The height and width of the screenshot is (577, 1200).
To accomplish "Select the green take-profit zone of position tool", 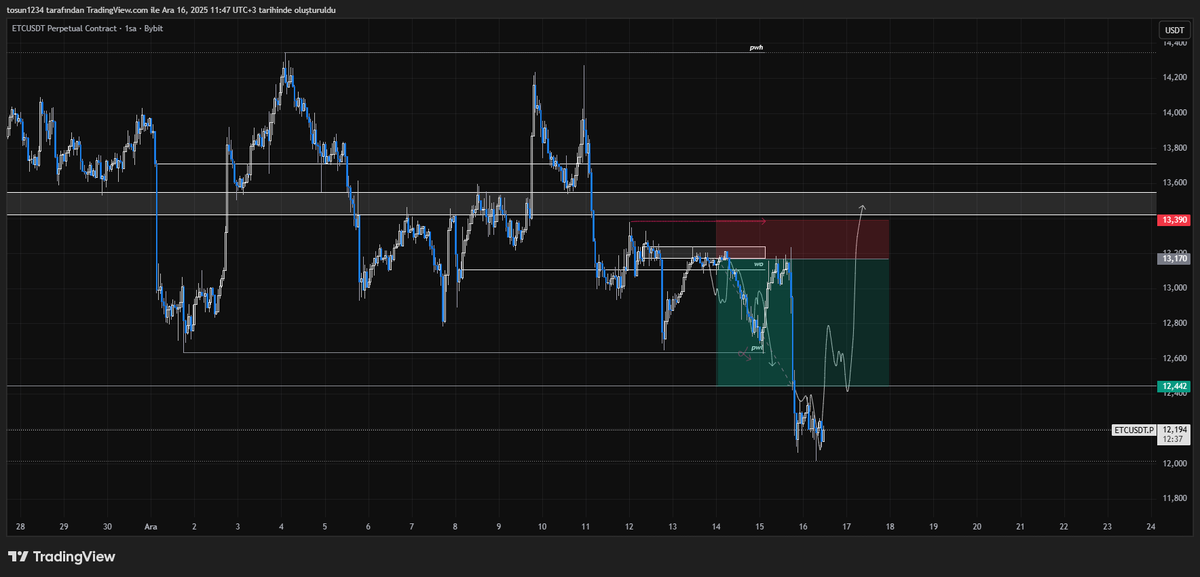I will (802, 322).
